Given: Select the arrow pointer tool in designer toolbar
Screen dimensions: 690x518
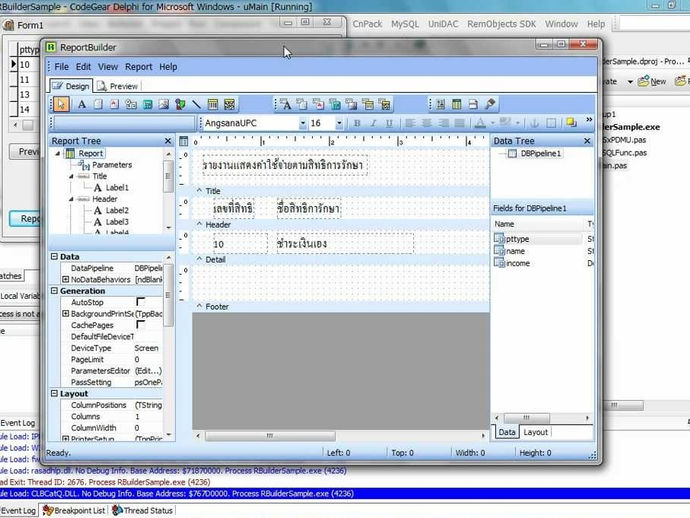Looking at the screenshot, I should click(61, 104).
